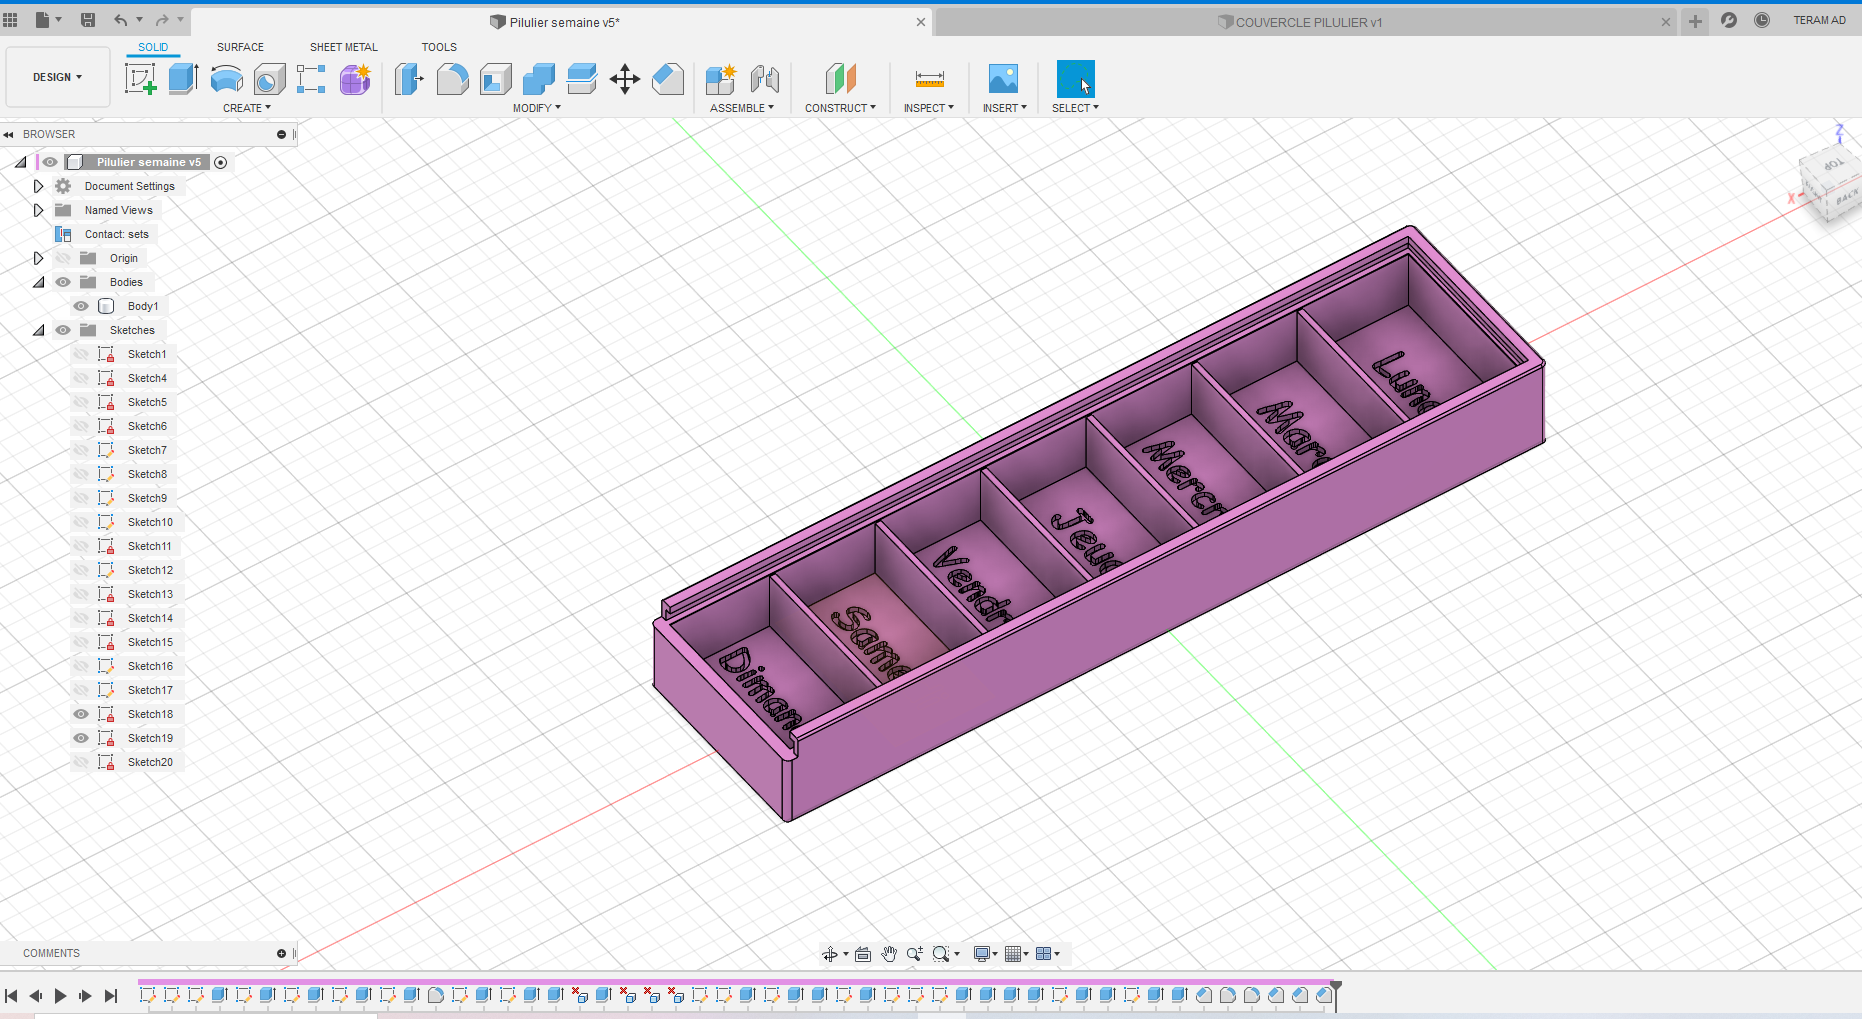
Task: Step the timeline forward one feature
Action: pos(86,996)
